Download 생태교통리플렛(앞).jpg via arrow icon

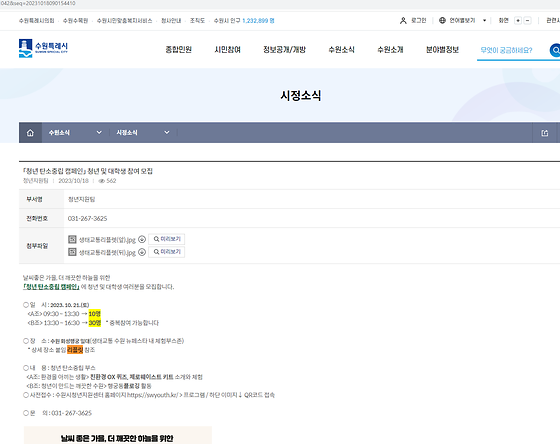[x=142, y=239]
